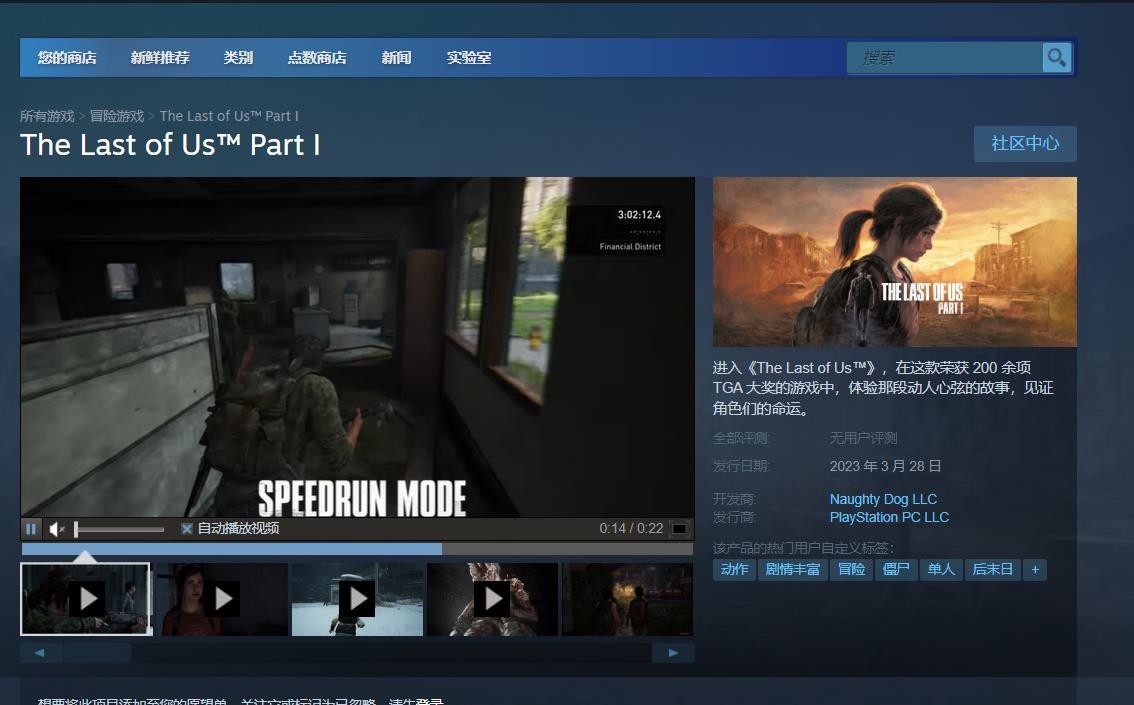
Task: Select the 剧情丰富 tag
Action: point(793,570)
